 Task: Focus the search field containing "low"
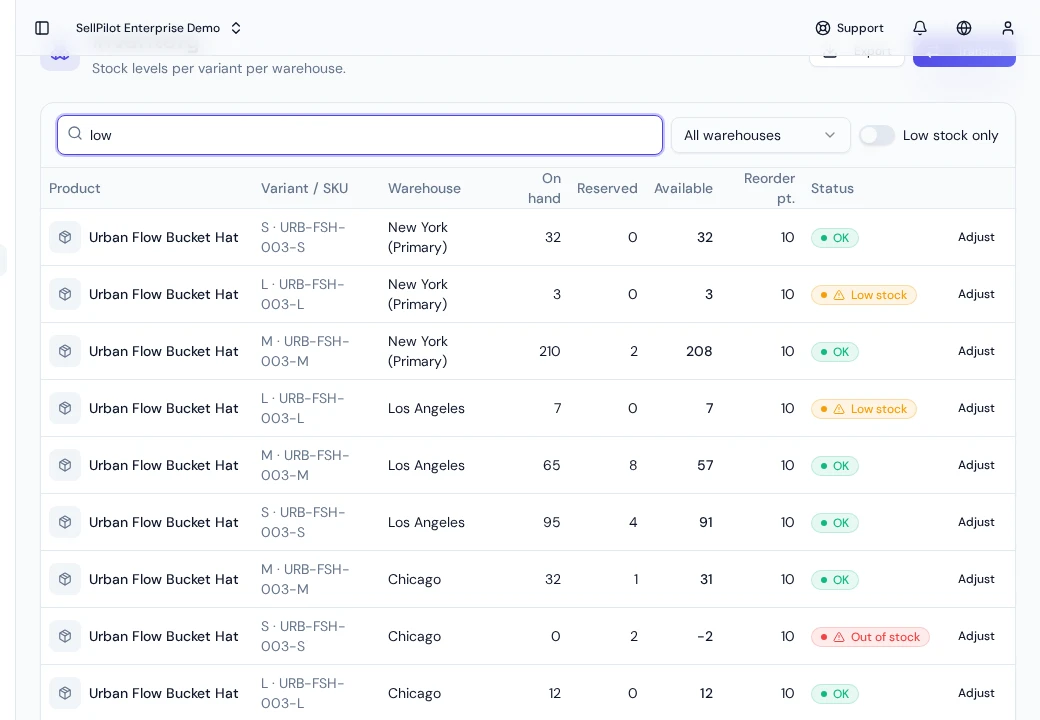[359, 135]
